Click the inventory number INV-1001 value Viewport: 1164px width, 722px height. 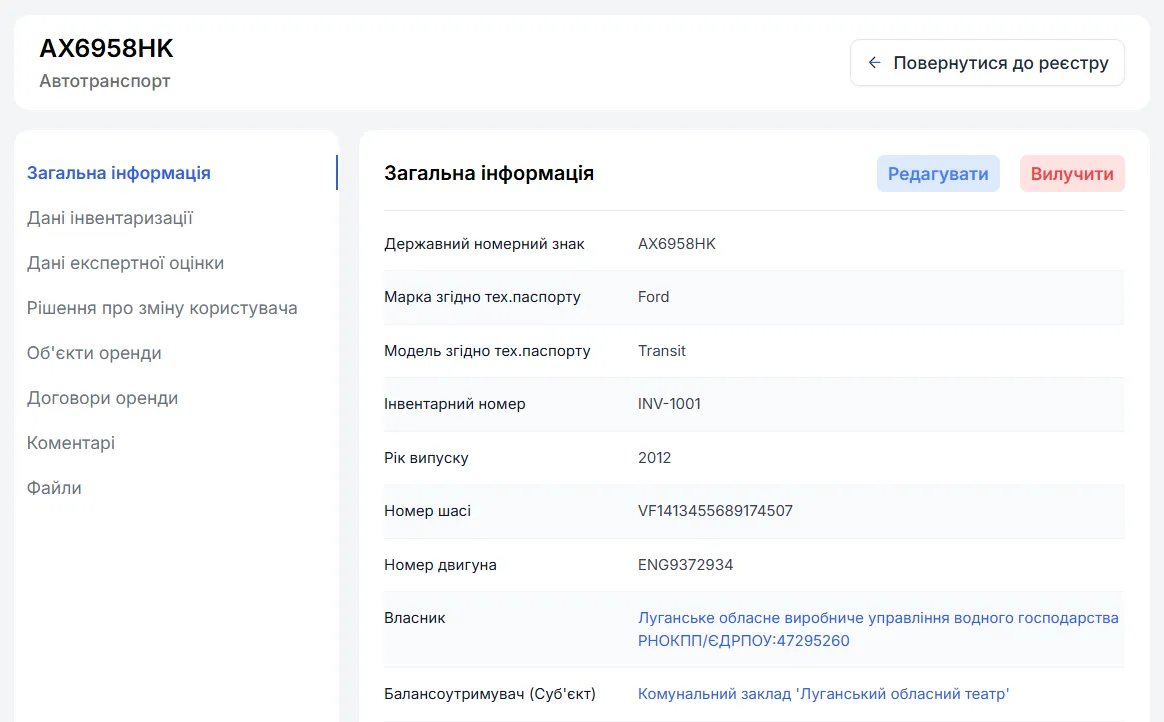pyautogui.click(x=669, y=404)
